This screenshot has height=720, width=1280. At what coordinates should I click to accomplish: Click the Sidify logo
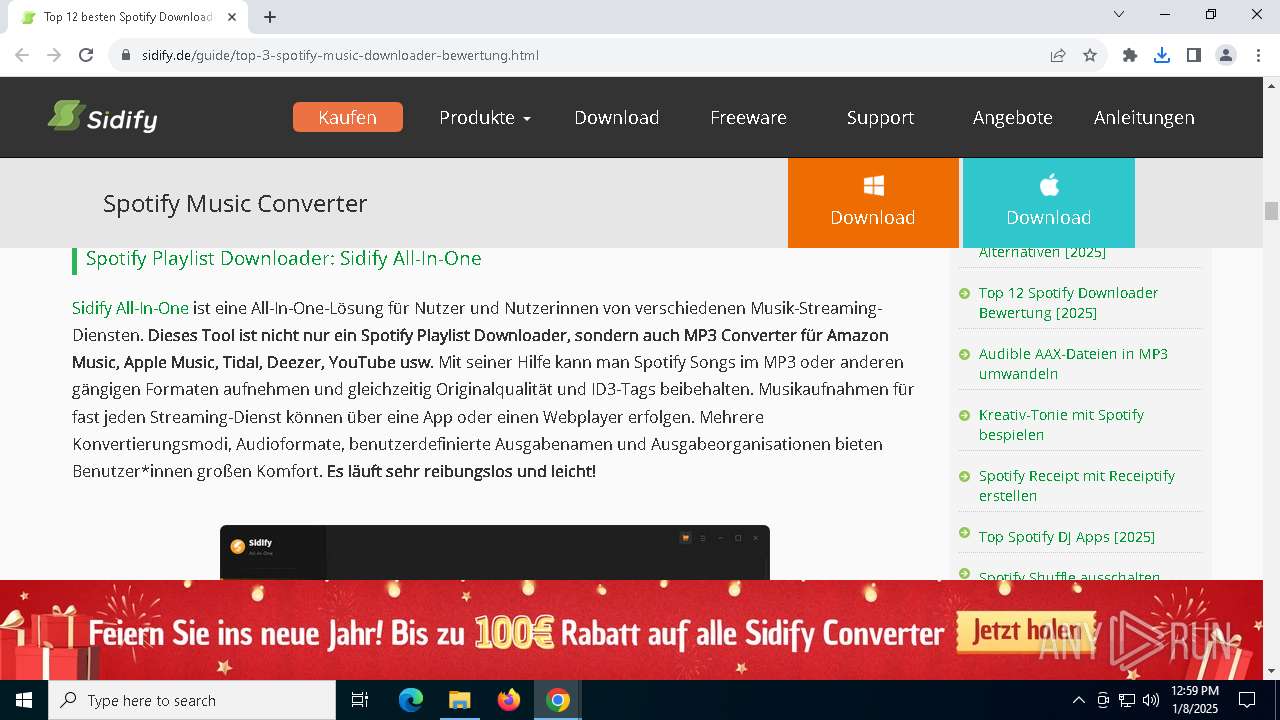click(x=102, y=117)
